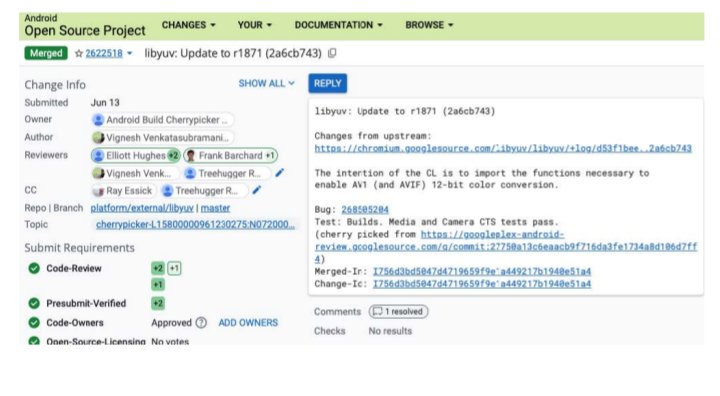The image size is (720, 396).
Task: Open the DOCUMENTATION menu
Action: (x=338, y=25)
